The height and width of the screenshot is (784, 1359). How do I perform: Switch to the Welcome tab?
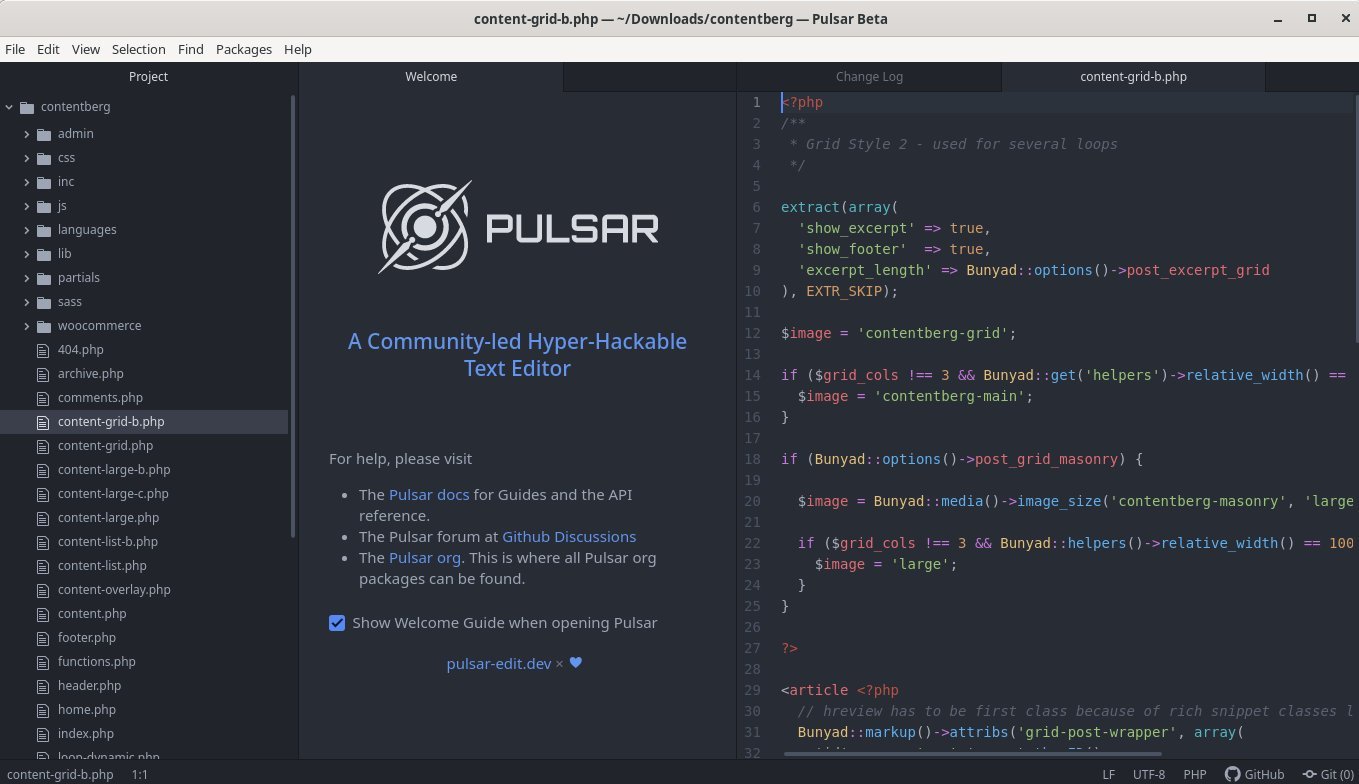[431, 76]
